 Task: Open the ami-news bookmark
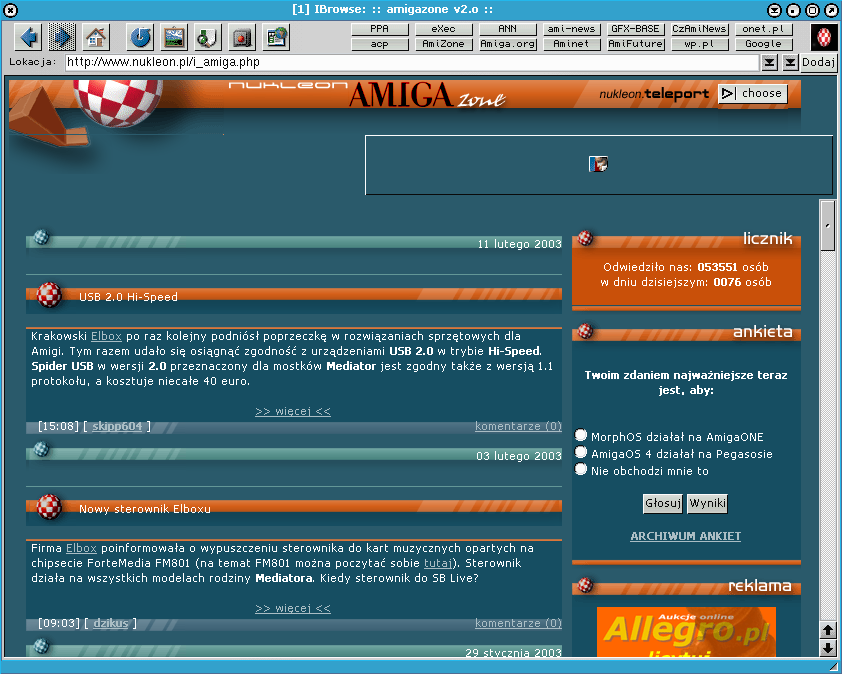[x=571, y=29]
